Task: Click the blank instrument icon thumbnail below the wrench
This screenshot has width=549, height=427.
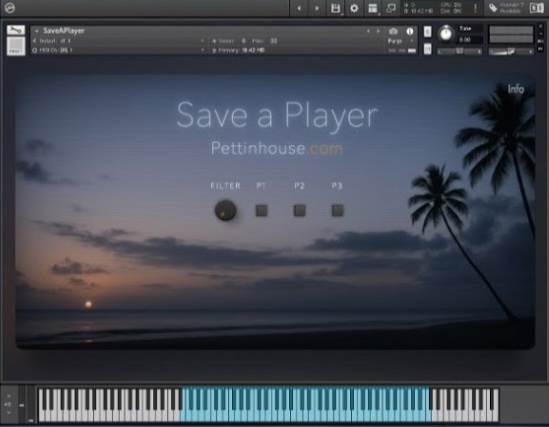Action: [16, 46]
